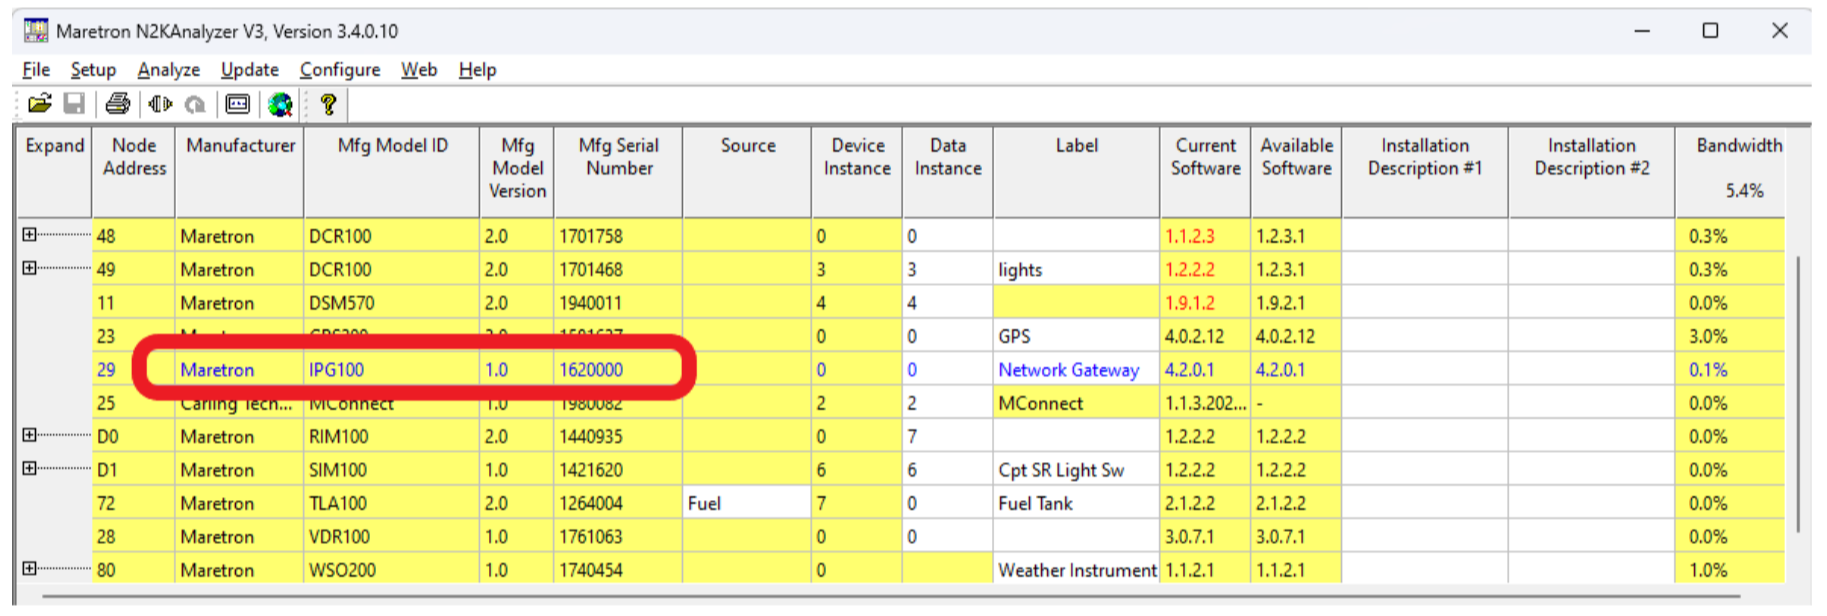Click the DSM570 model cell

tap(392, 302)
